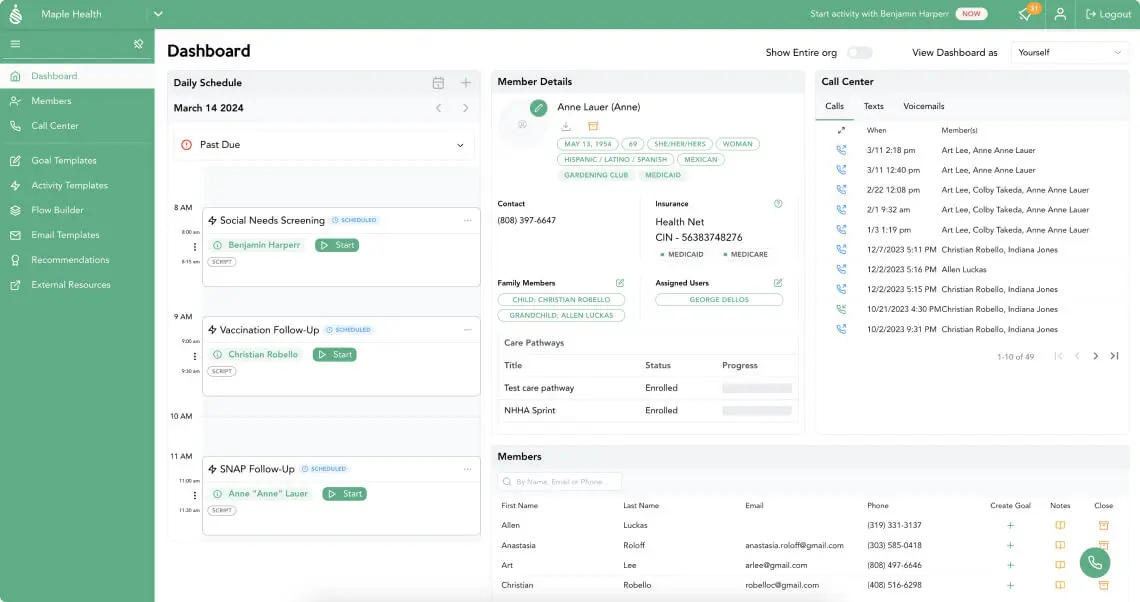
Task: Open Flow Builder from the sidebar
Action: 57,210
